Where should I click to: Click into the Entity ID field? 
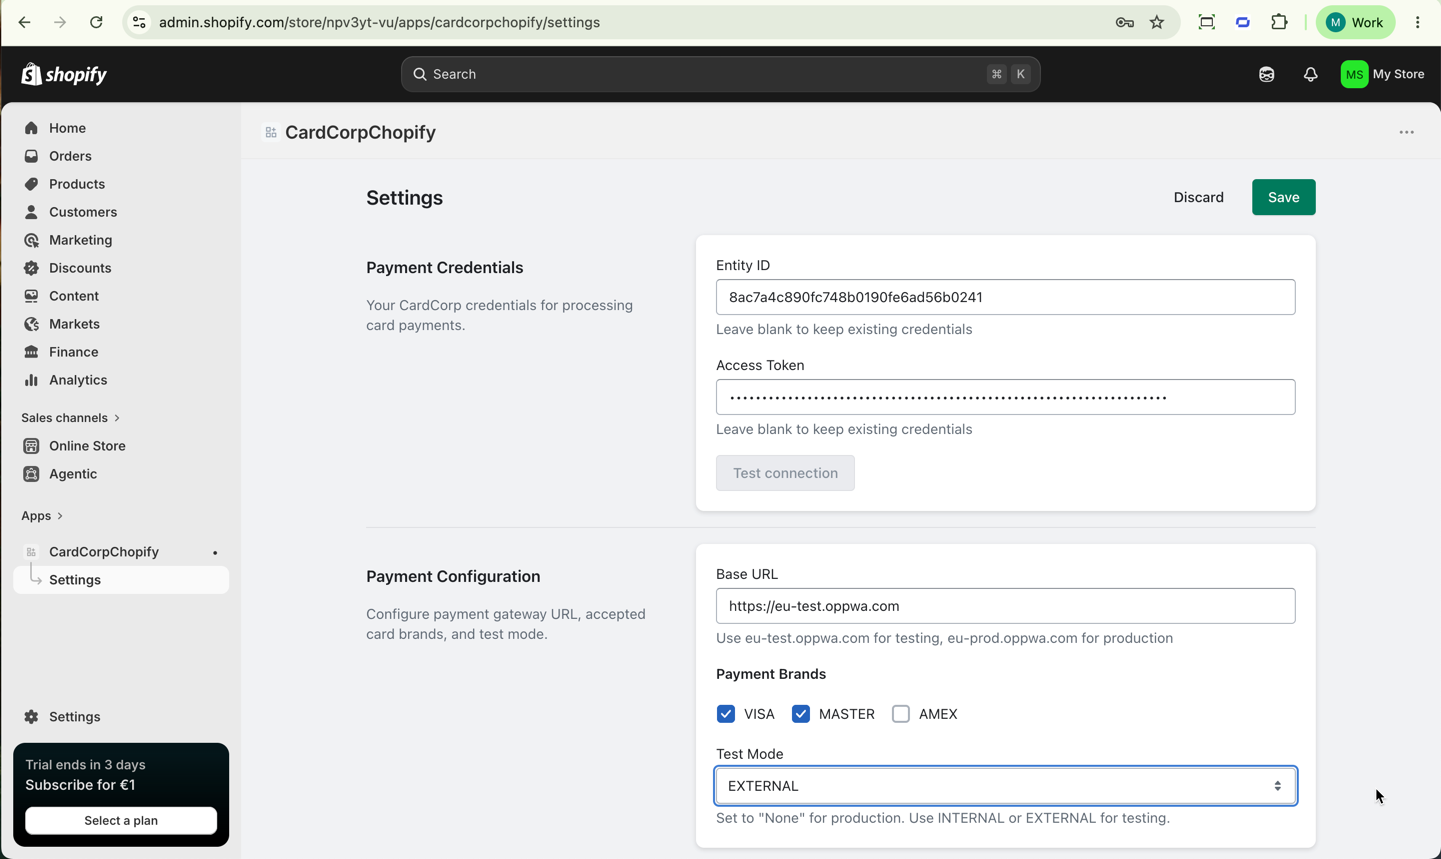pos(1006,297)
